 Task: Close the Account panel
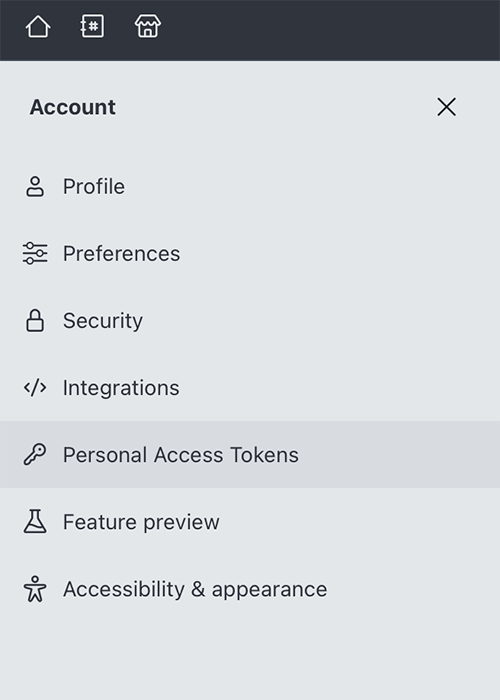tap(446, 107)
